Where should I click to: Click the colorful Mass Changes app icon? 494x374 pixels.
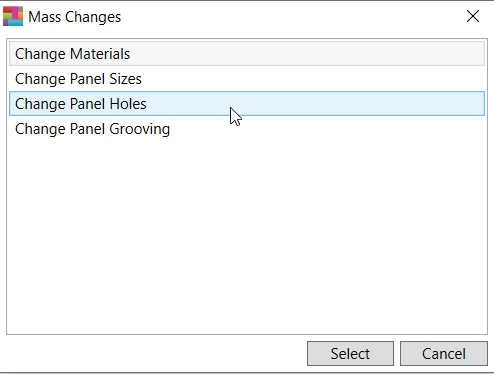pos(13,16)
